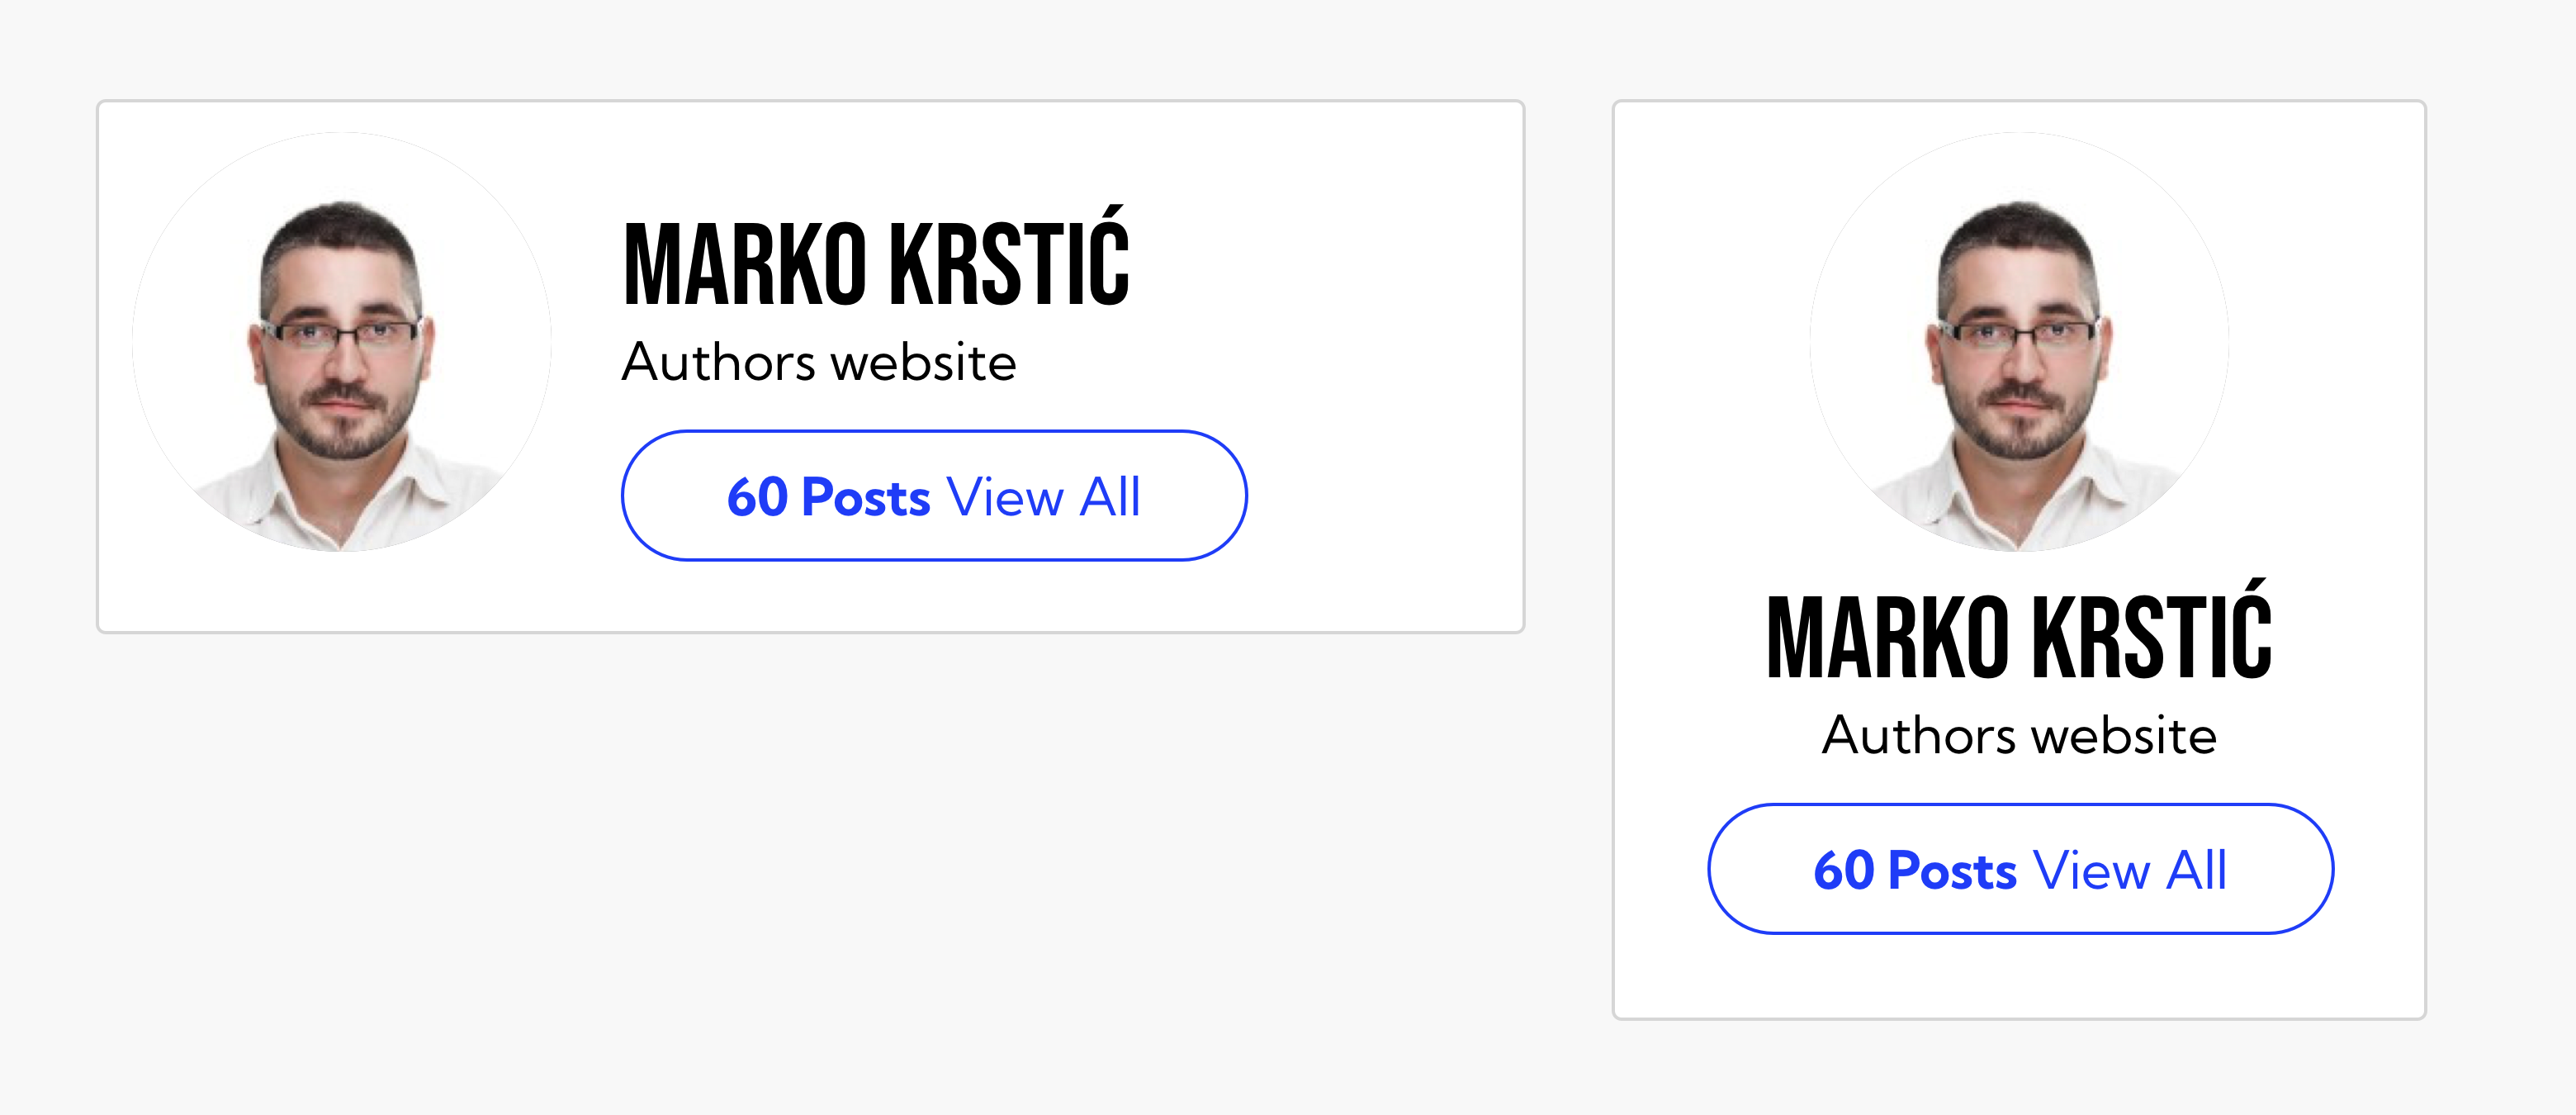Viewport: 2576px width, 1115px height.
Task: Click 60 Posts View All button in vertical card
Action: tap(2021, 869)
